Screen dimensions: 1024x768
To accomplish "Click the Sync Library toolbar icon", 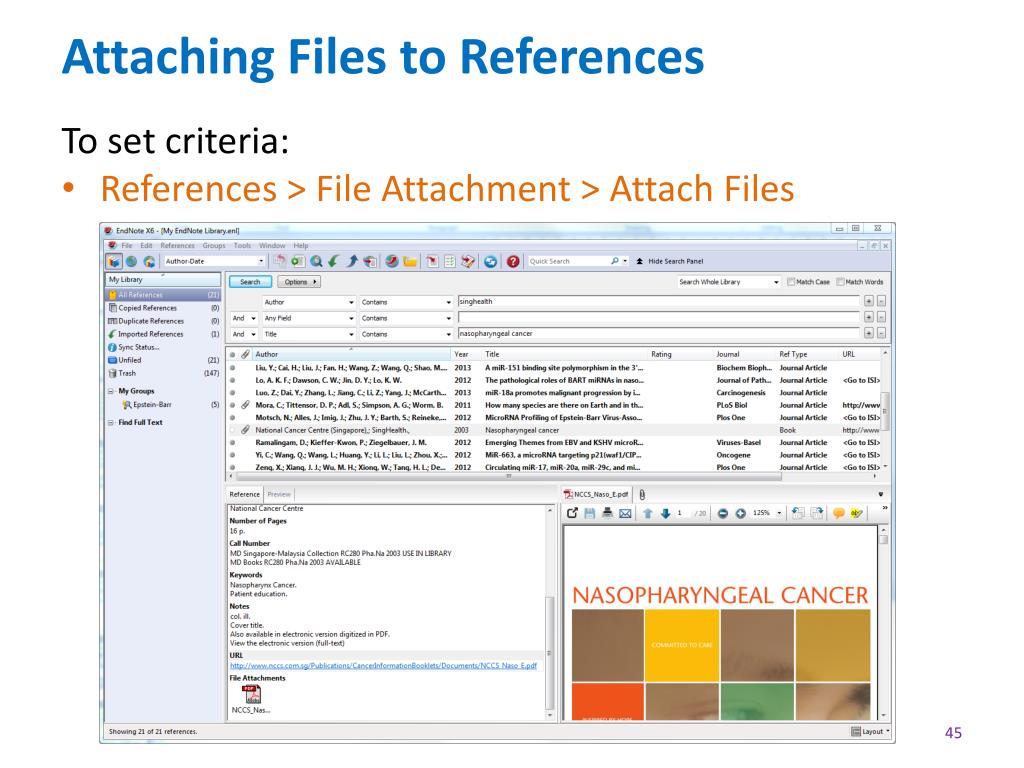I will click(x=490, y=261).
